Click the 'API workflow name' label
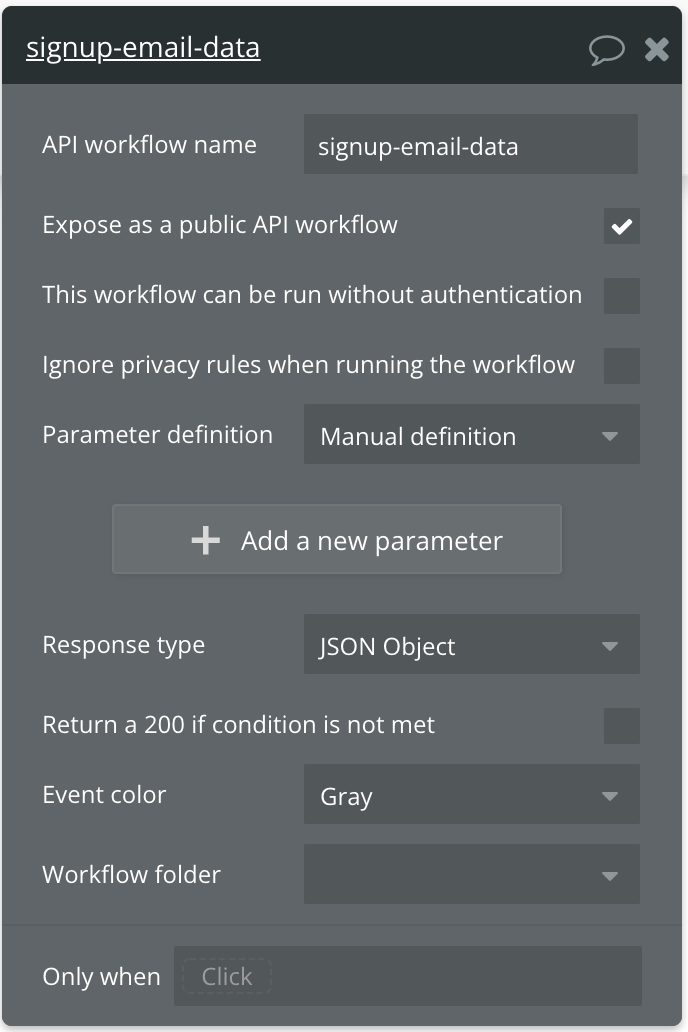The image size is (688, 1032). (x=149, y=145)
